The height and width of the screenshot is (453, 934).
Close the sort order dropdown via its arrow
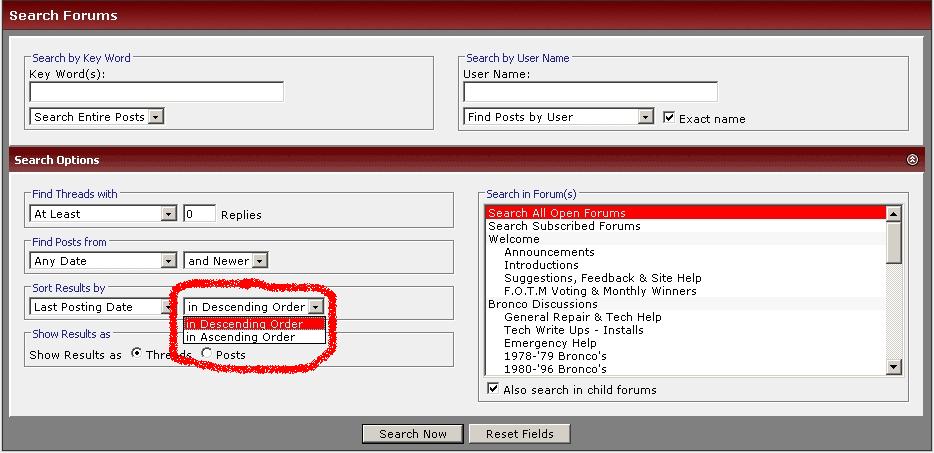(x=317, y=307)
